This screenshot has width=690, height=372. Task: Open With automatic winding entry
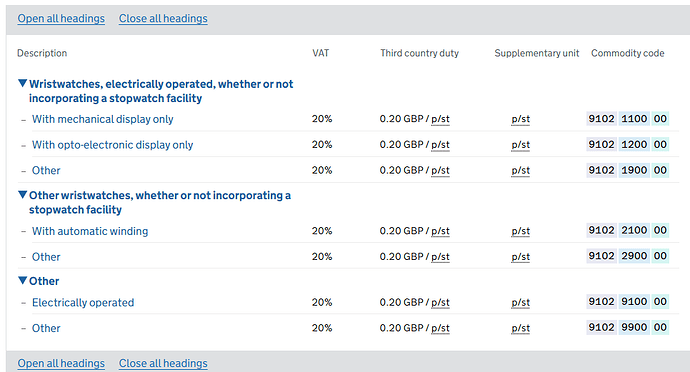click(90, 231)
